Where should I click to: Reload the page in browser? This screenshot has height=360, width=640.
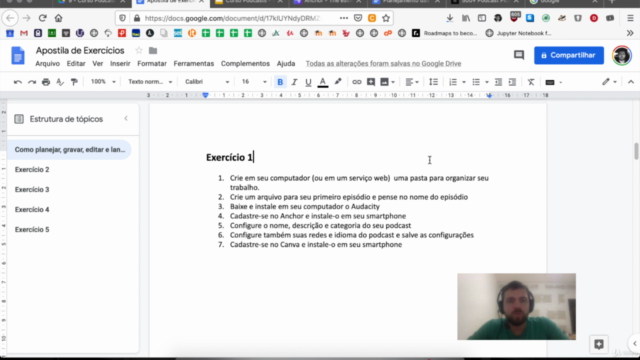click(x=42, y=18)
